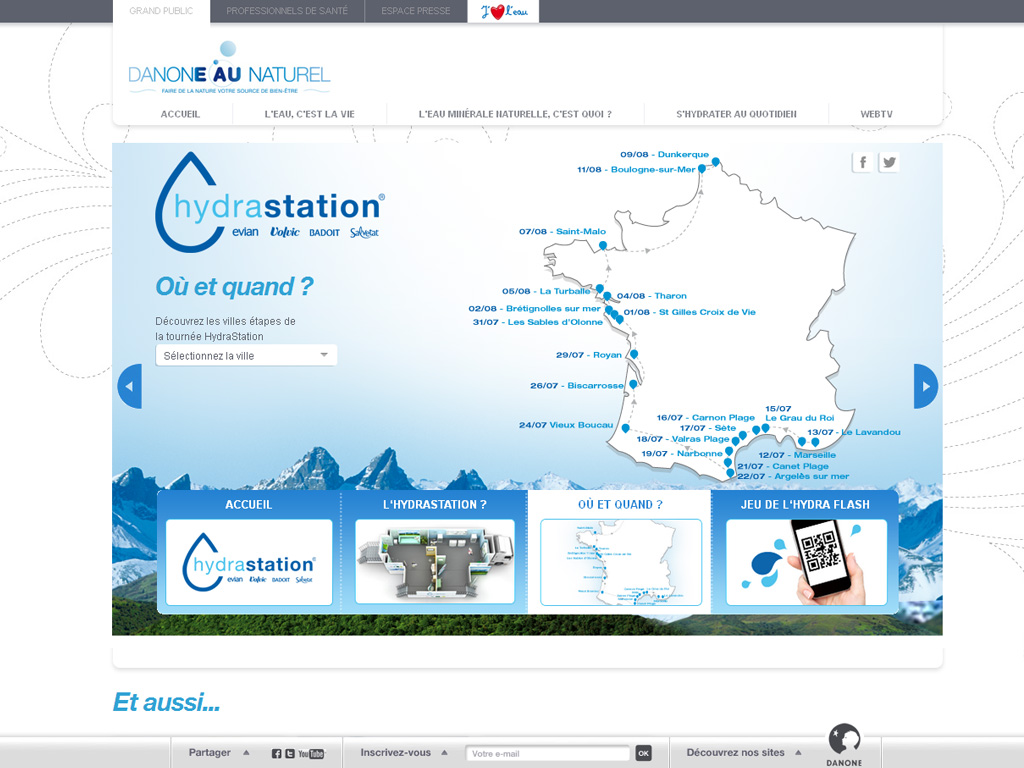The height and width of the screenshot is (768, 1024).
Task: Click the Saint-Malo map pin
Action: coord(603,246)
